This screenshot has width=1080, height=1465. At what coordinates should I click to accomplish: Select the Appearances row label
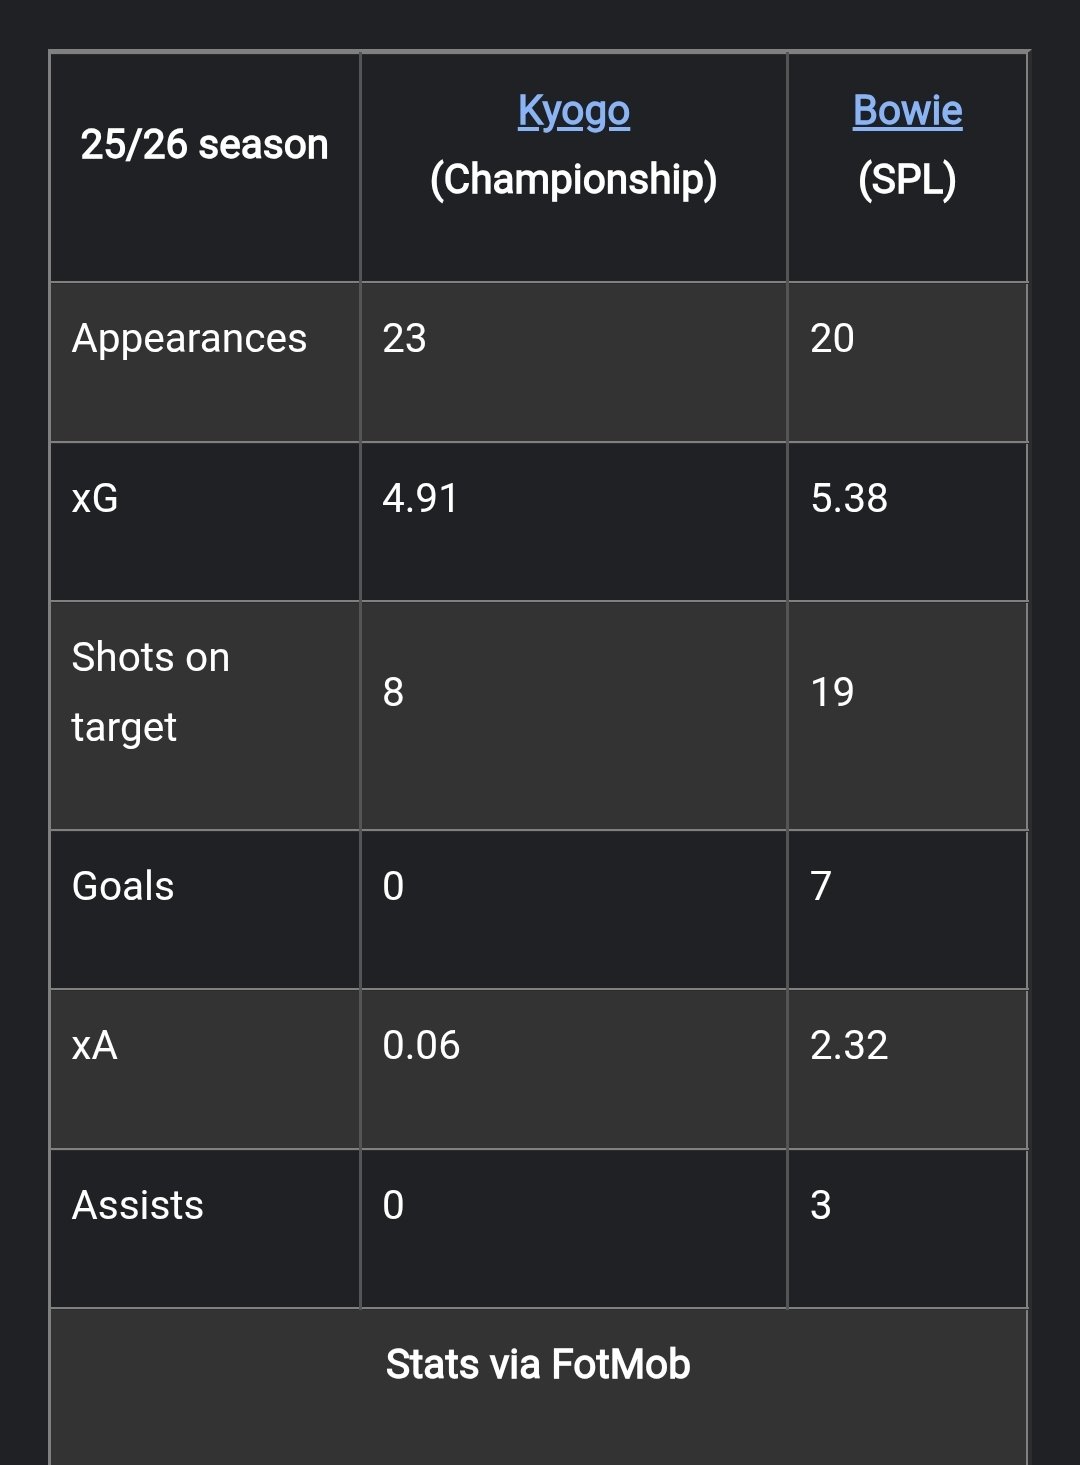189,339
